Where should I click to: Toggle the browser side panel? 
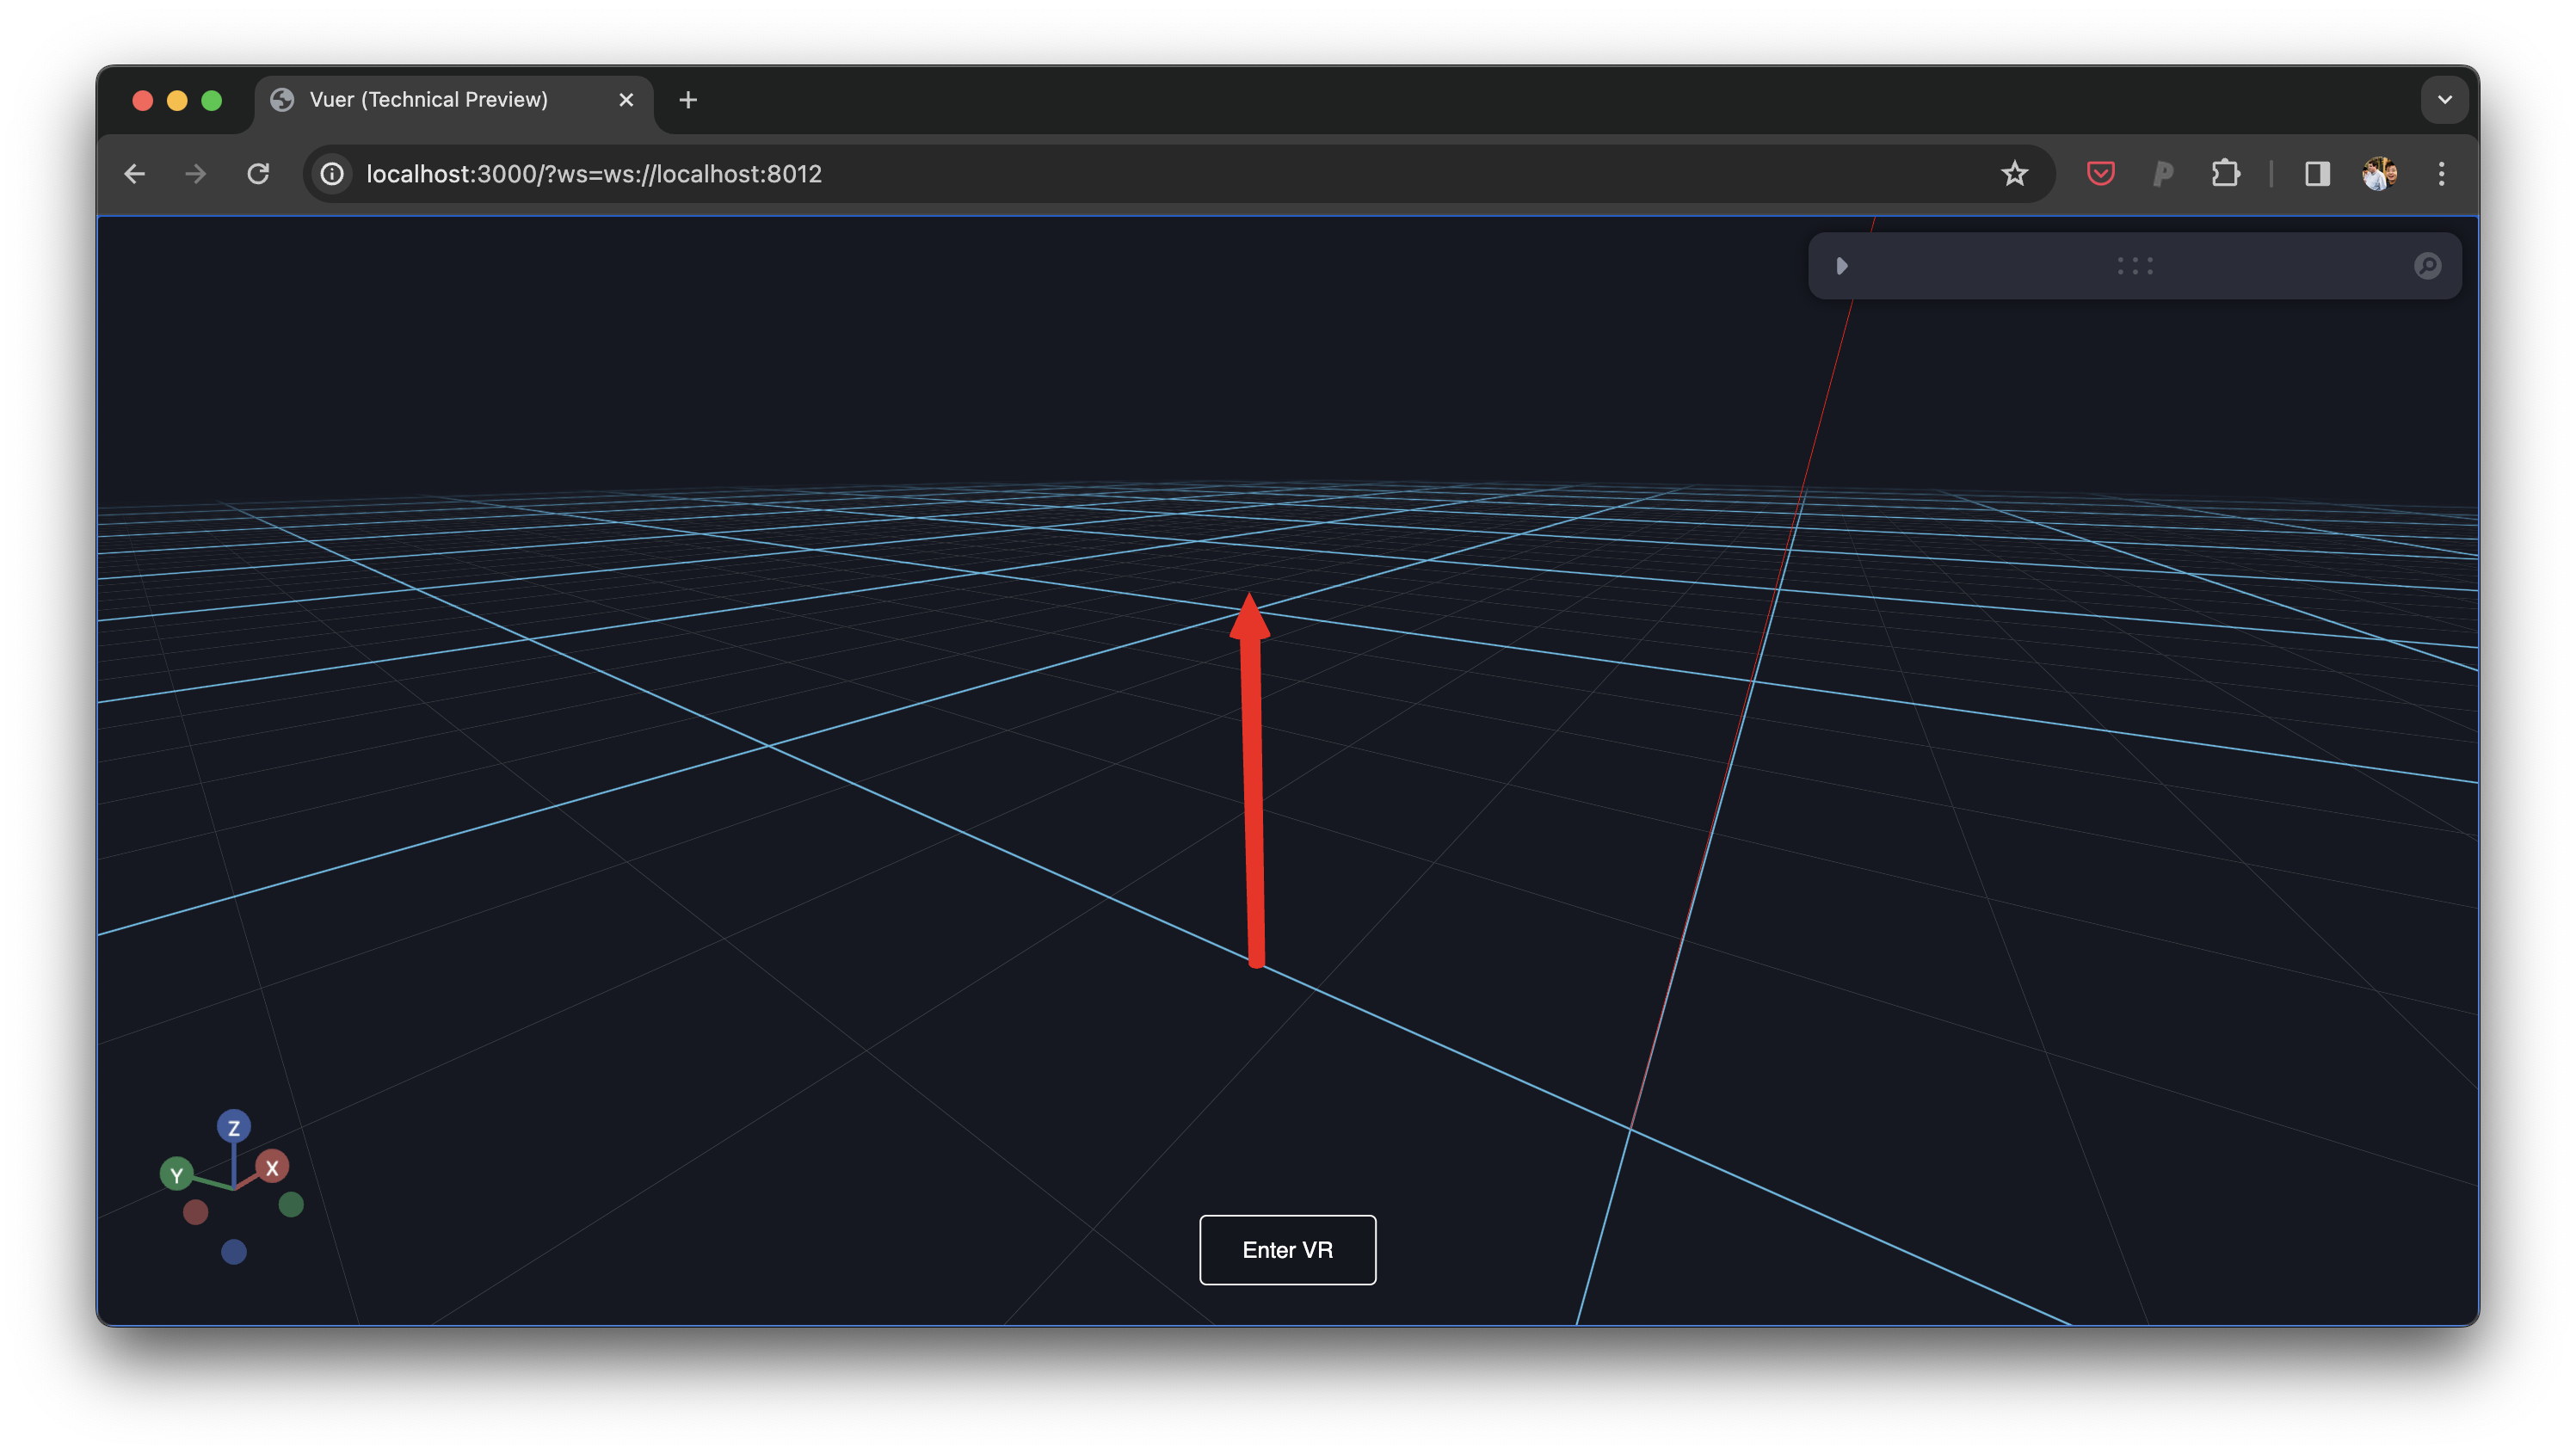[x=2317, y=174]
